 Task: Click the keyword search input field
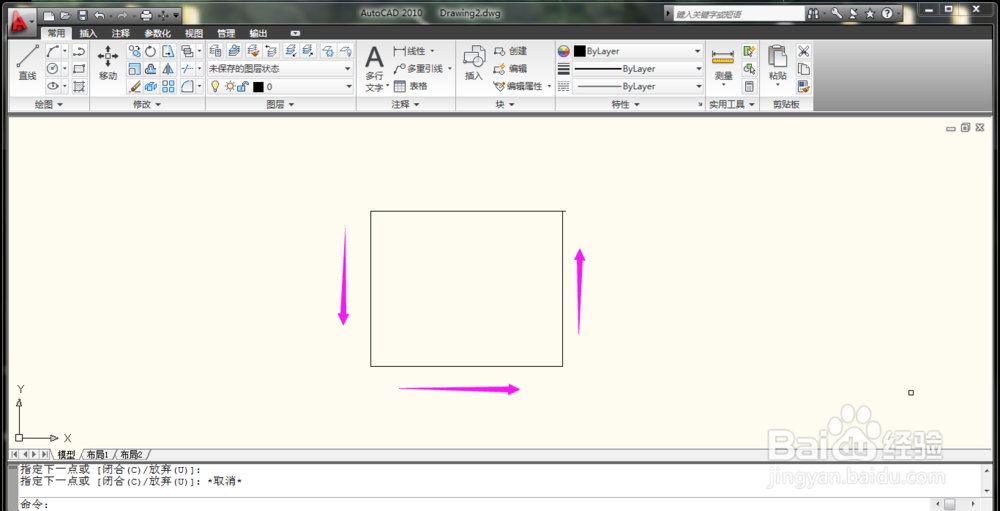pos(739,13)
